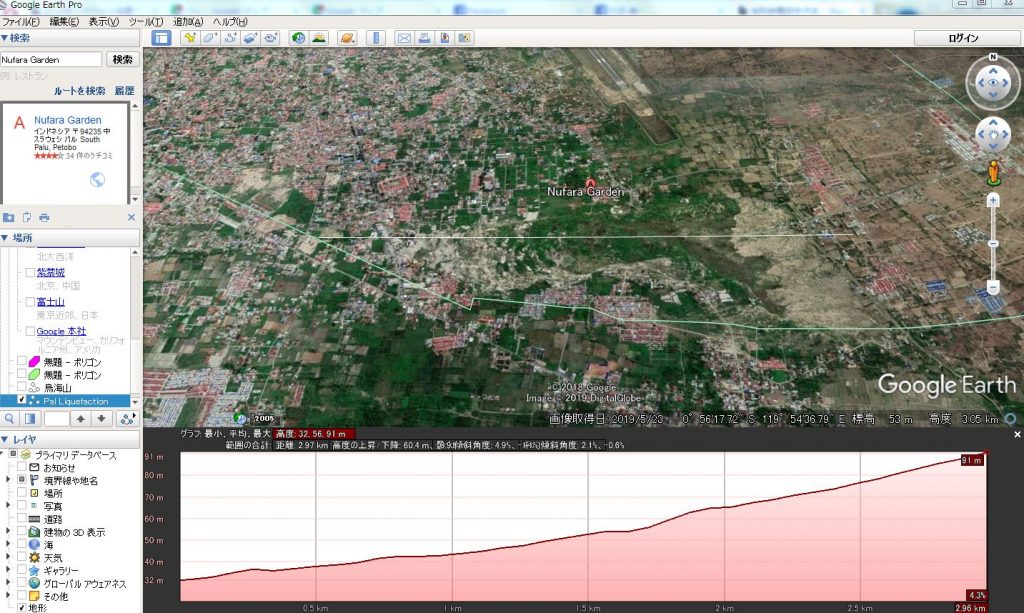The height and width of the screenshot is (613, 1024).
Task: Move selected place down with arrow
Action: click(x=101, y=418)
